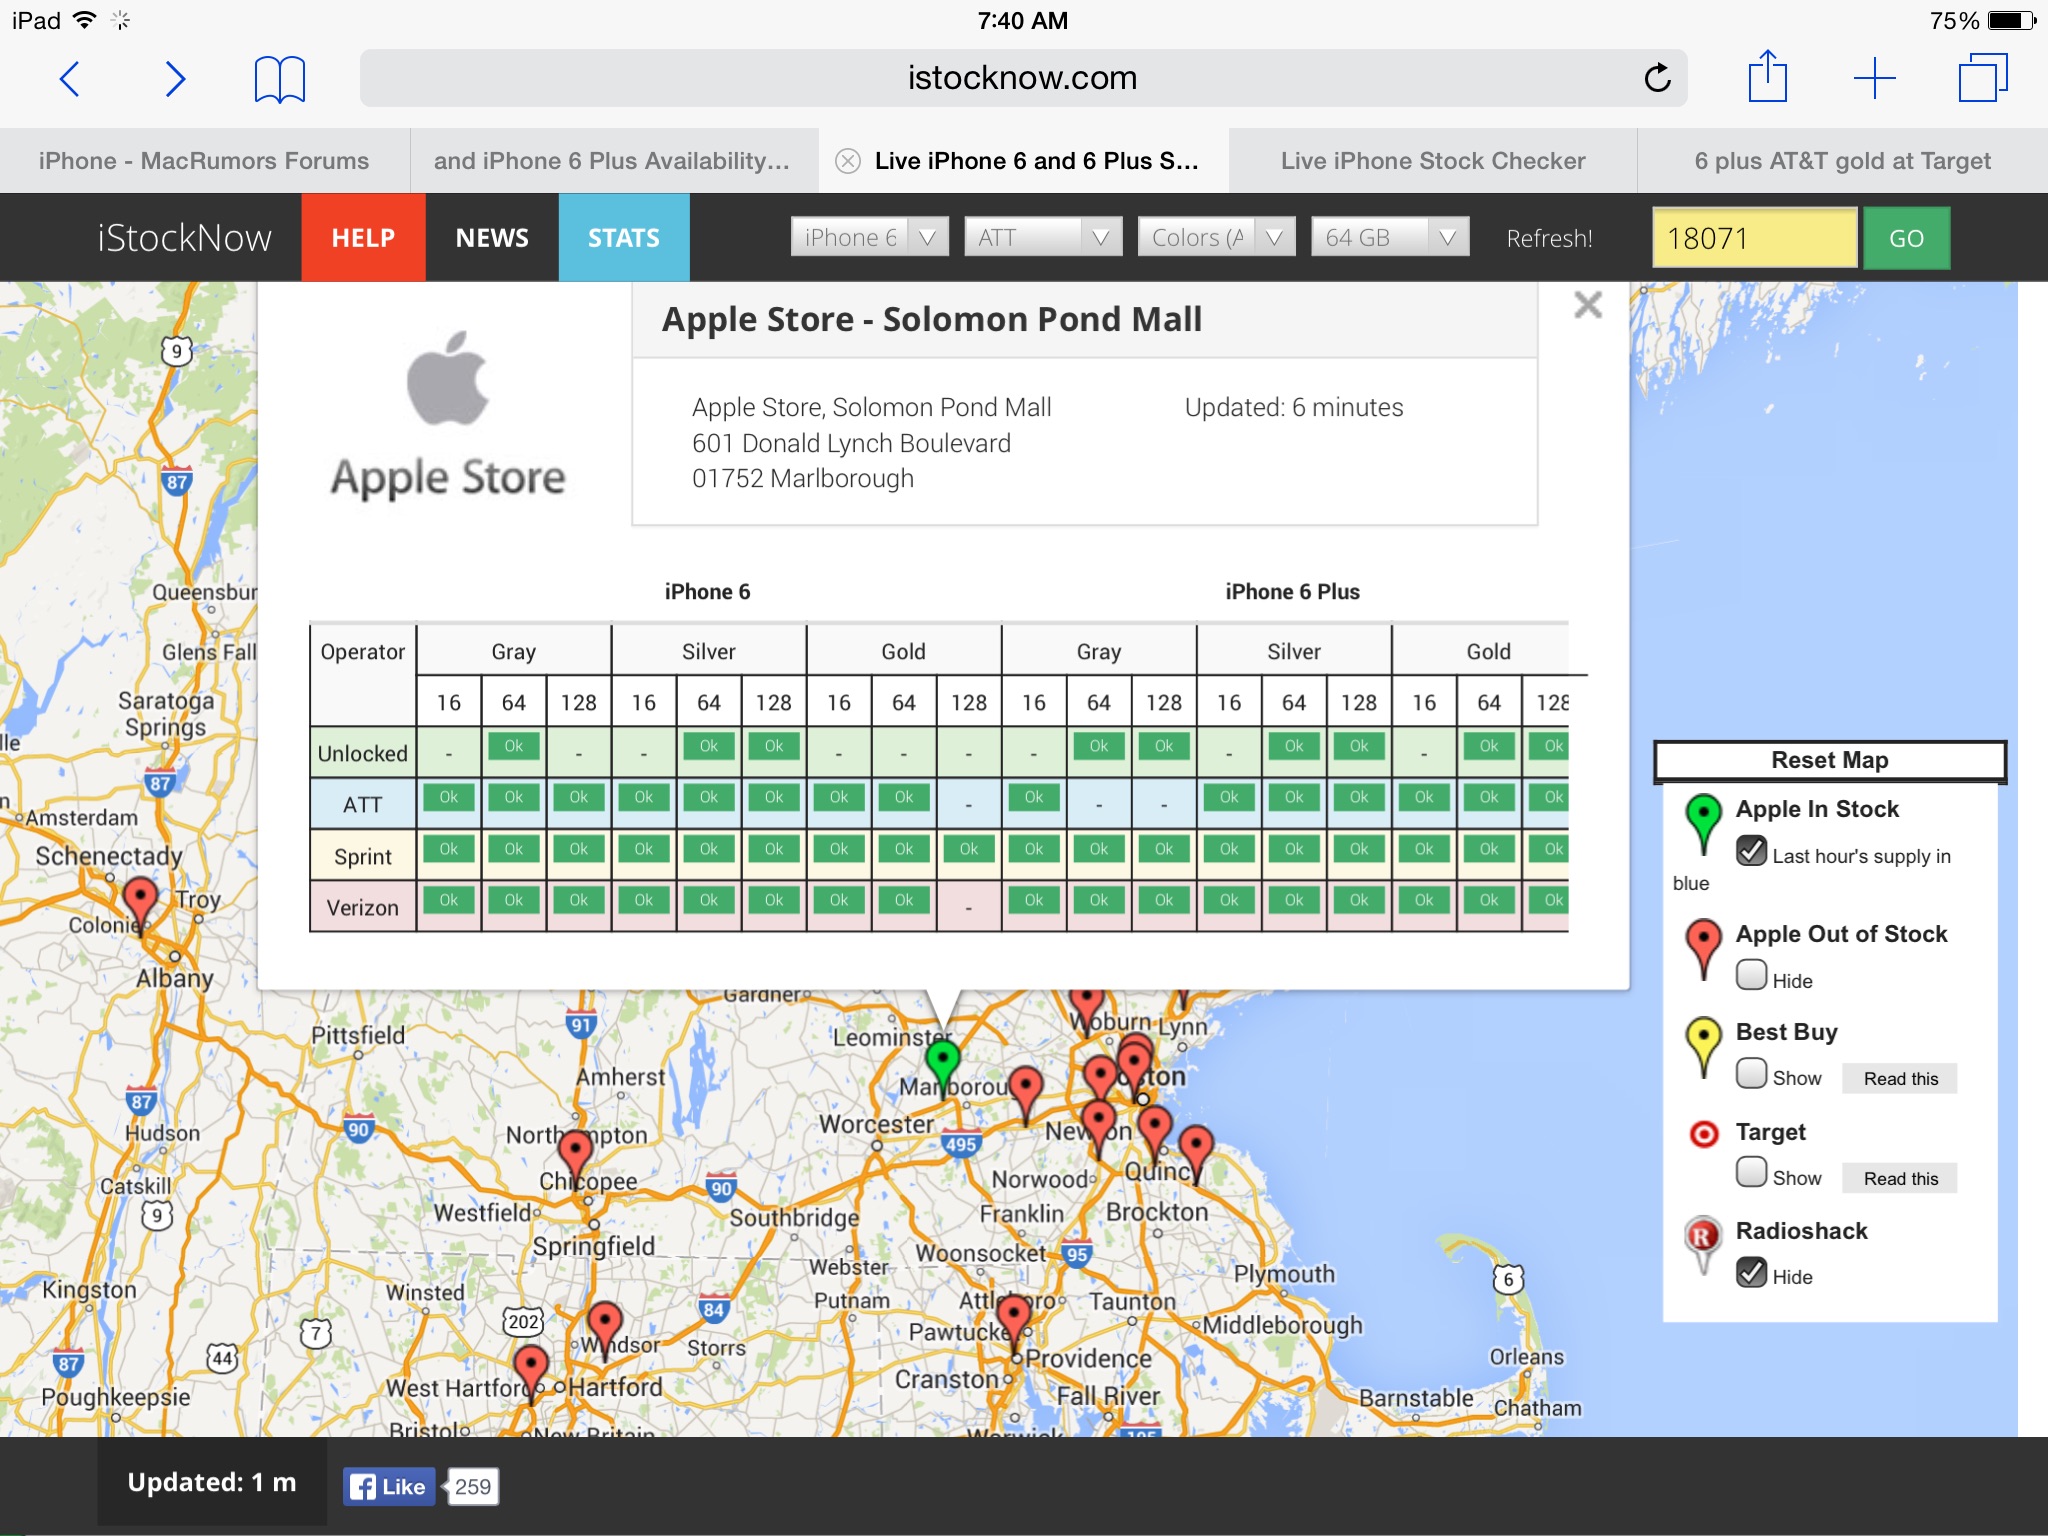This screenshot has width=2048, height=1536.
Task: Check Hide under Apple Out of Stock
Action: coord(1751,974)
